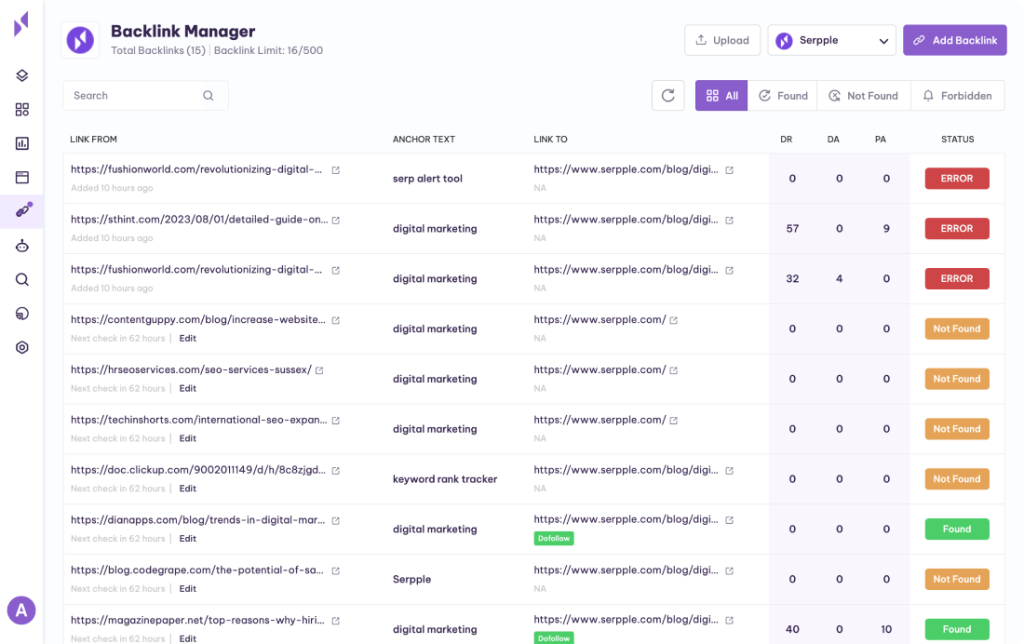
Task: Click the layers icon at the sidebar top
Action: [x=22, y=75]
